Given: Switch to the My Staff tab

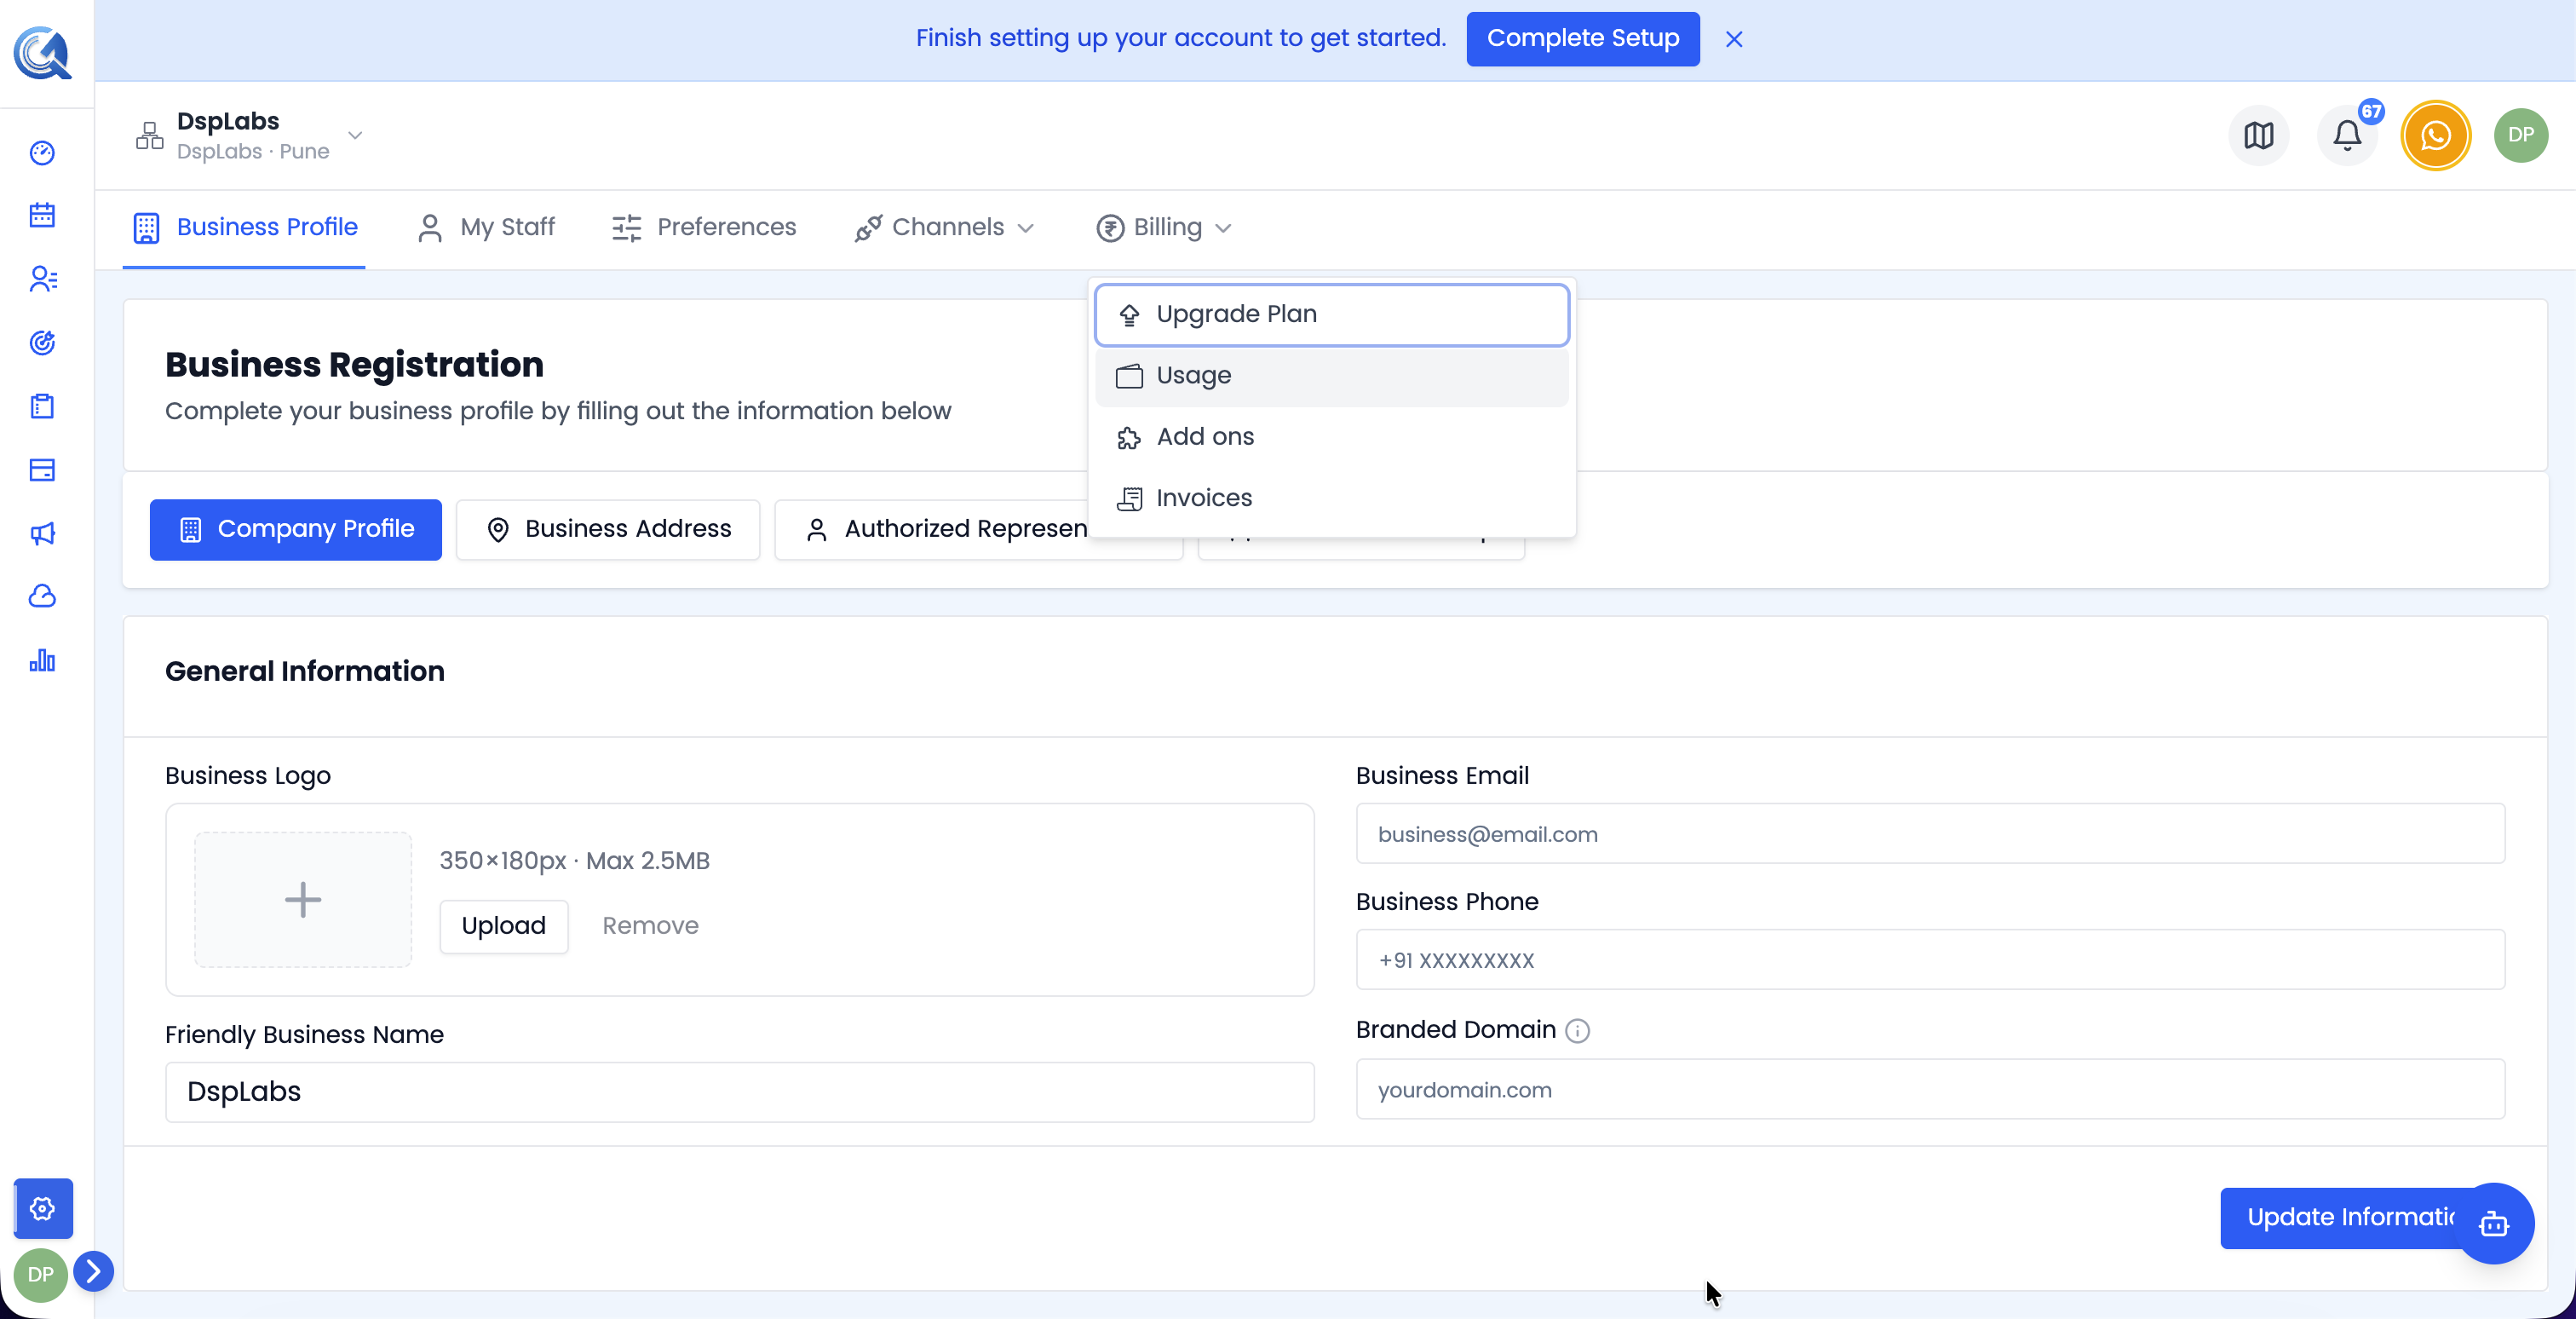Looking at the screenshot, I should [487, 227].
